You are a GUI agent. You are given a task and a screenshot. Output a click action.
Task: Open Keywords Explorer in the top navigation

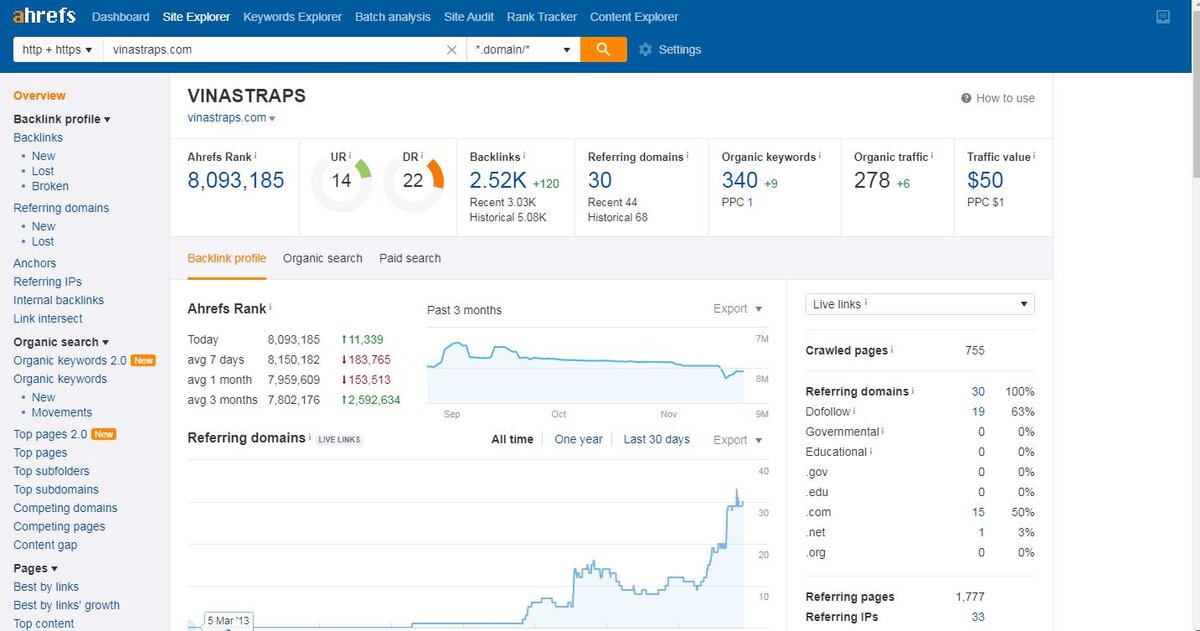[292, 17]
